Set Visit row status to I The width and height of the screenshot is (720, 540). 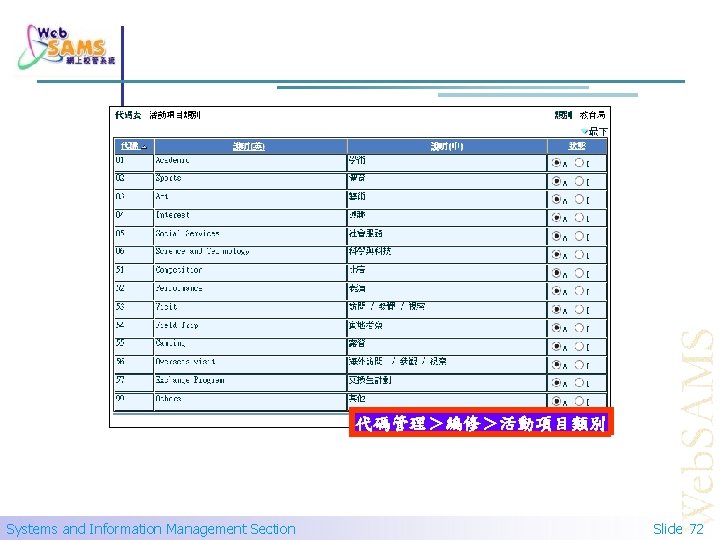579,309
